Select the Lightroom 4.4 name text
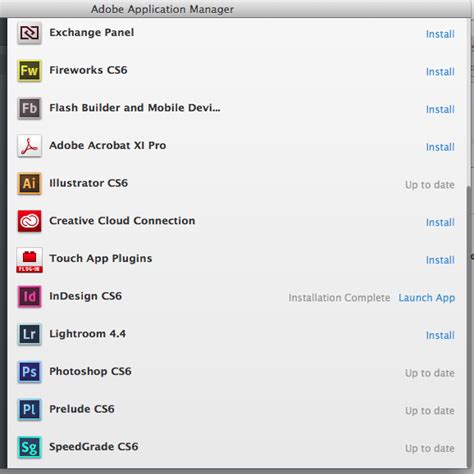The height and width of the screenshot is (474, 474). coord(88,334)
